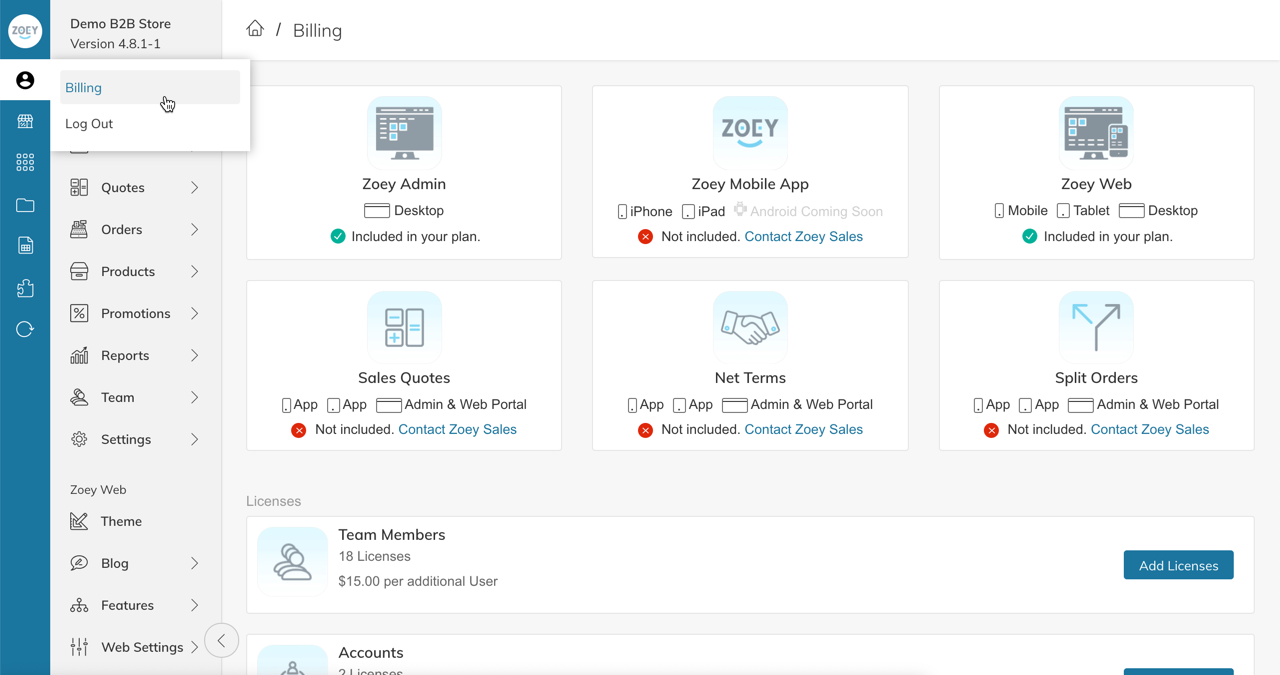Open the user account icon in the rail
Screen dimensions: 1280x675
tap(25, 80)
